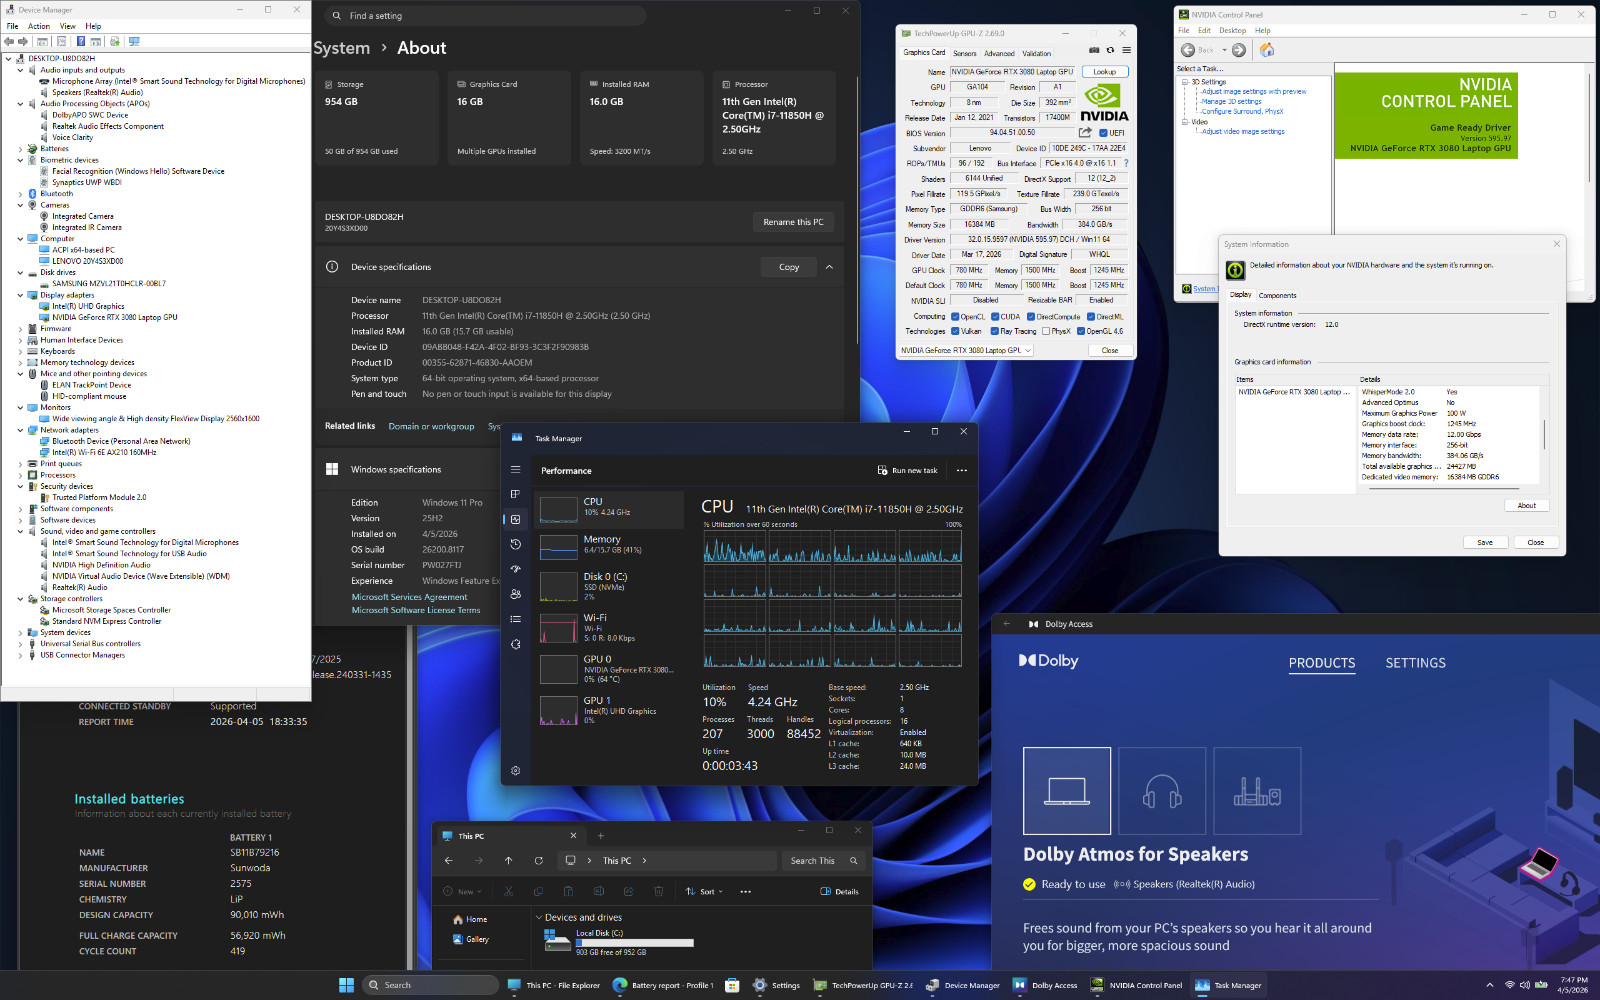Click Copy button for device specifications
This screenshot has height=1000, width=1600.
click(x=789, y=267)
